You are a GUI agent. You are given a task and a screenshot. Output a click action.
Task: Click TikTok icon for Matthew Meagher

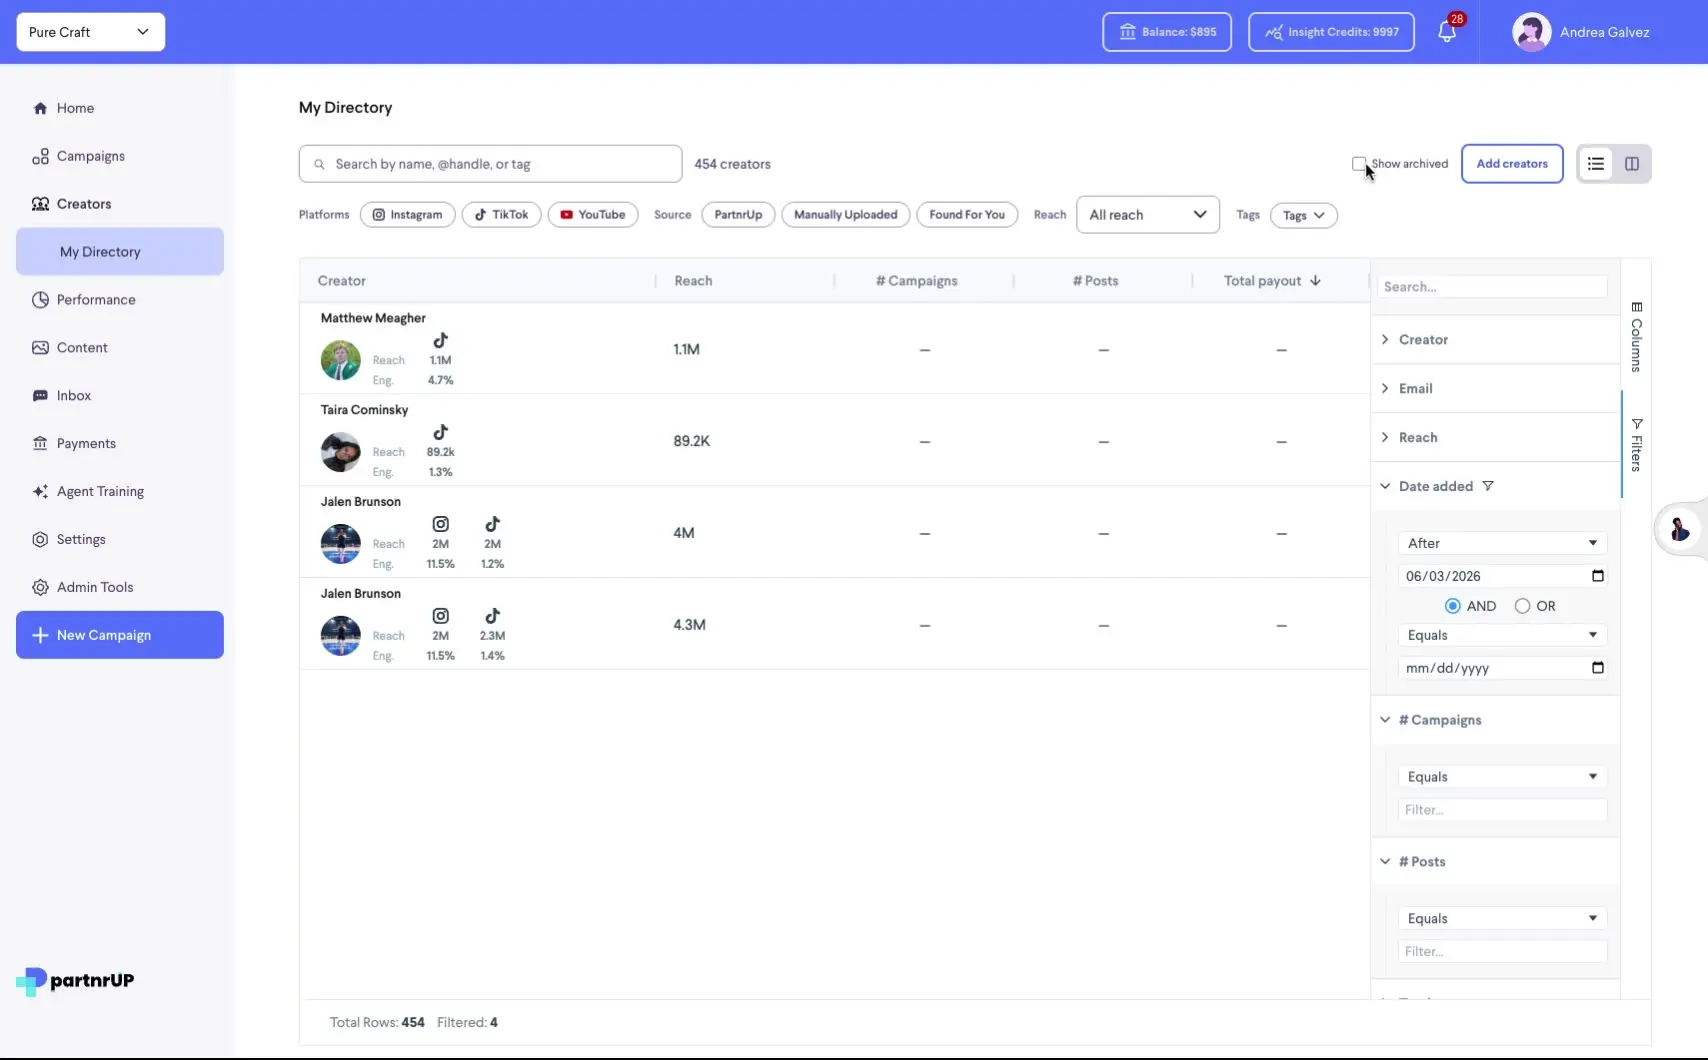coord(441,340)
